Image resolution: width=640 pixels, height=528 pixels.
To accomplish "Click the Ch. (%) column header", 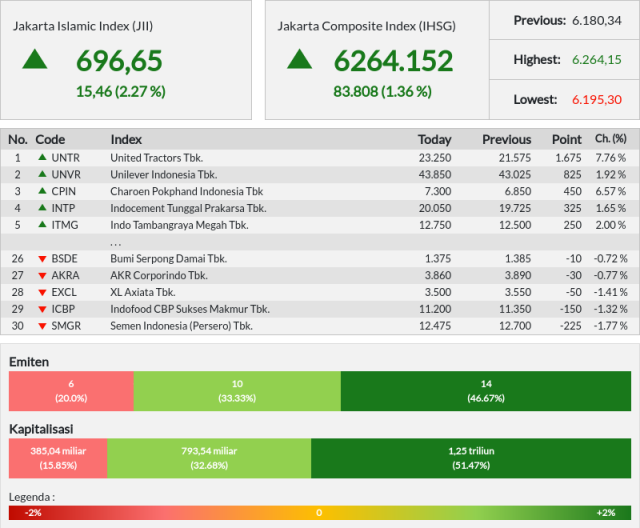I will click(x=611, y=139).
